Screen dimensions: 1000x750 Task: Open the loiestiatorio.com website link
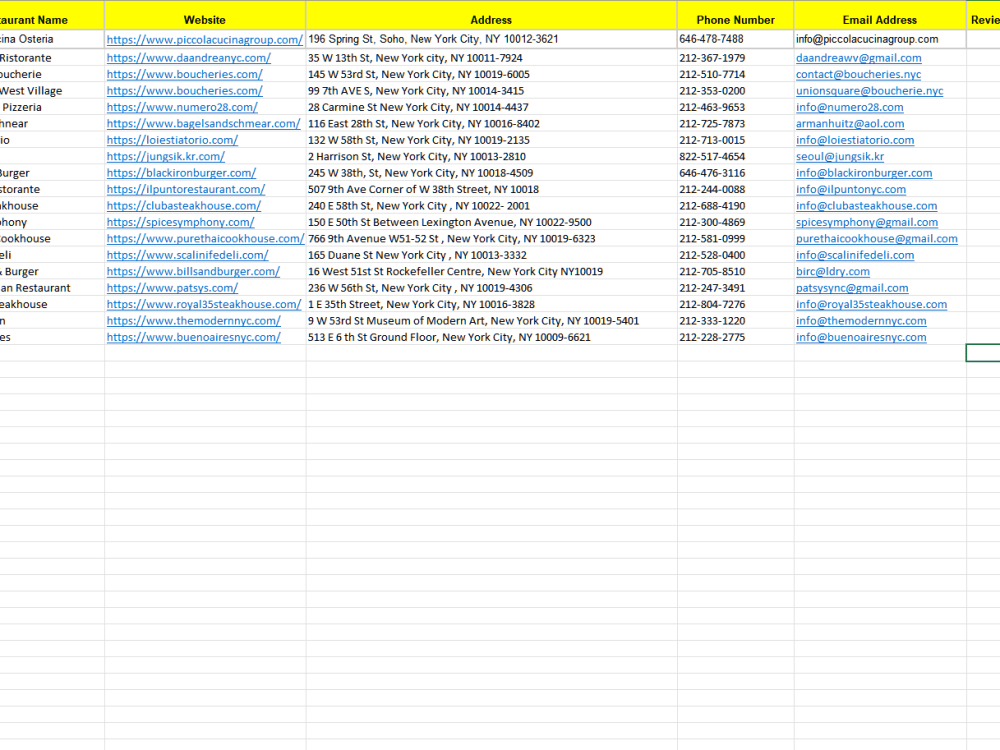pos(172,140)
